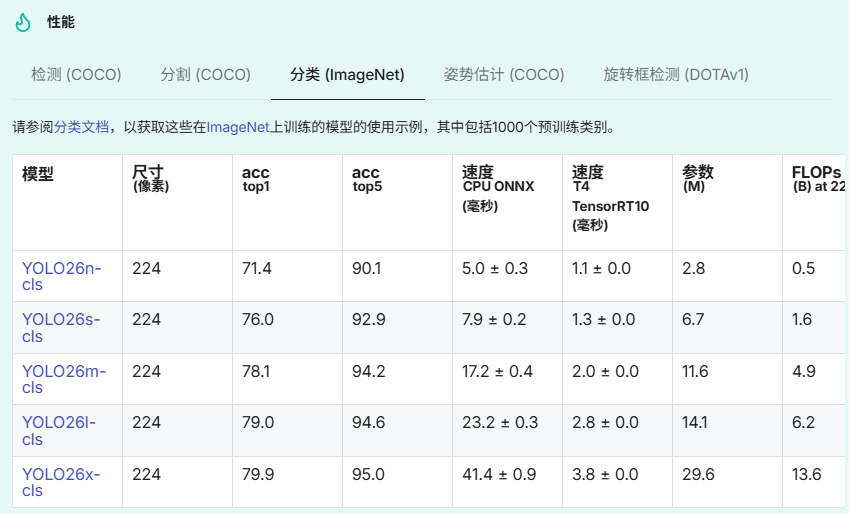This screenshot has width=850, height=514.
Task: Switch to the 检测 (COCO) tab
Action: 76,74
